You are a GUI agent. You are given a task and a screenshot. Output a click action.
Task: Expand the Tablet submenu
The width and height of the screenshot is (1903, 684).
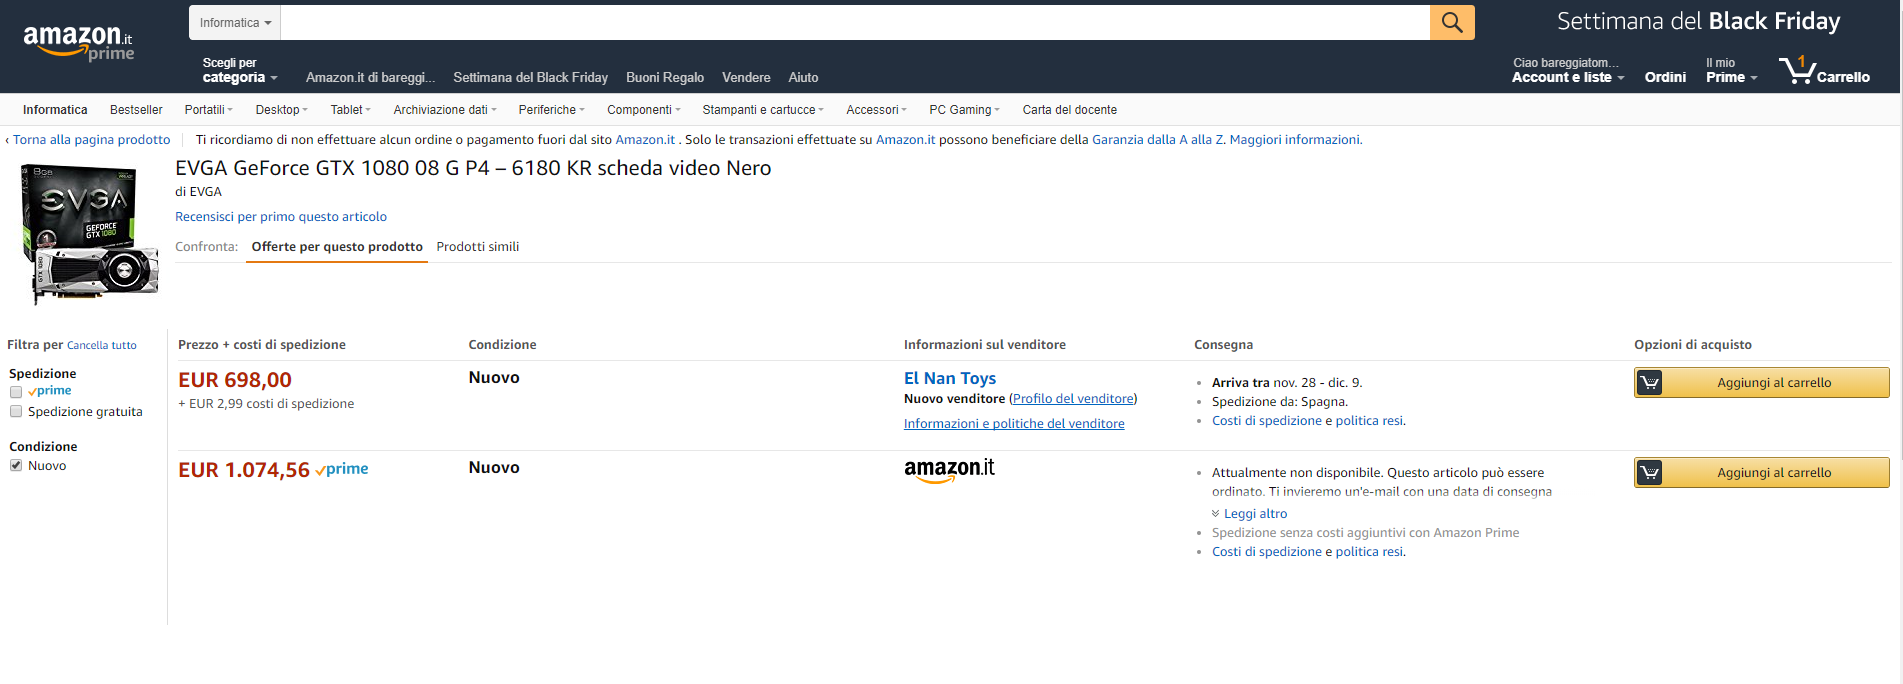pyautogui.click(x=350, y=110)
